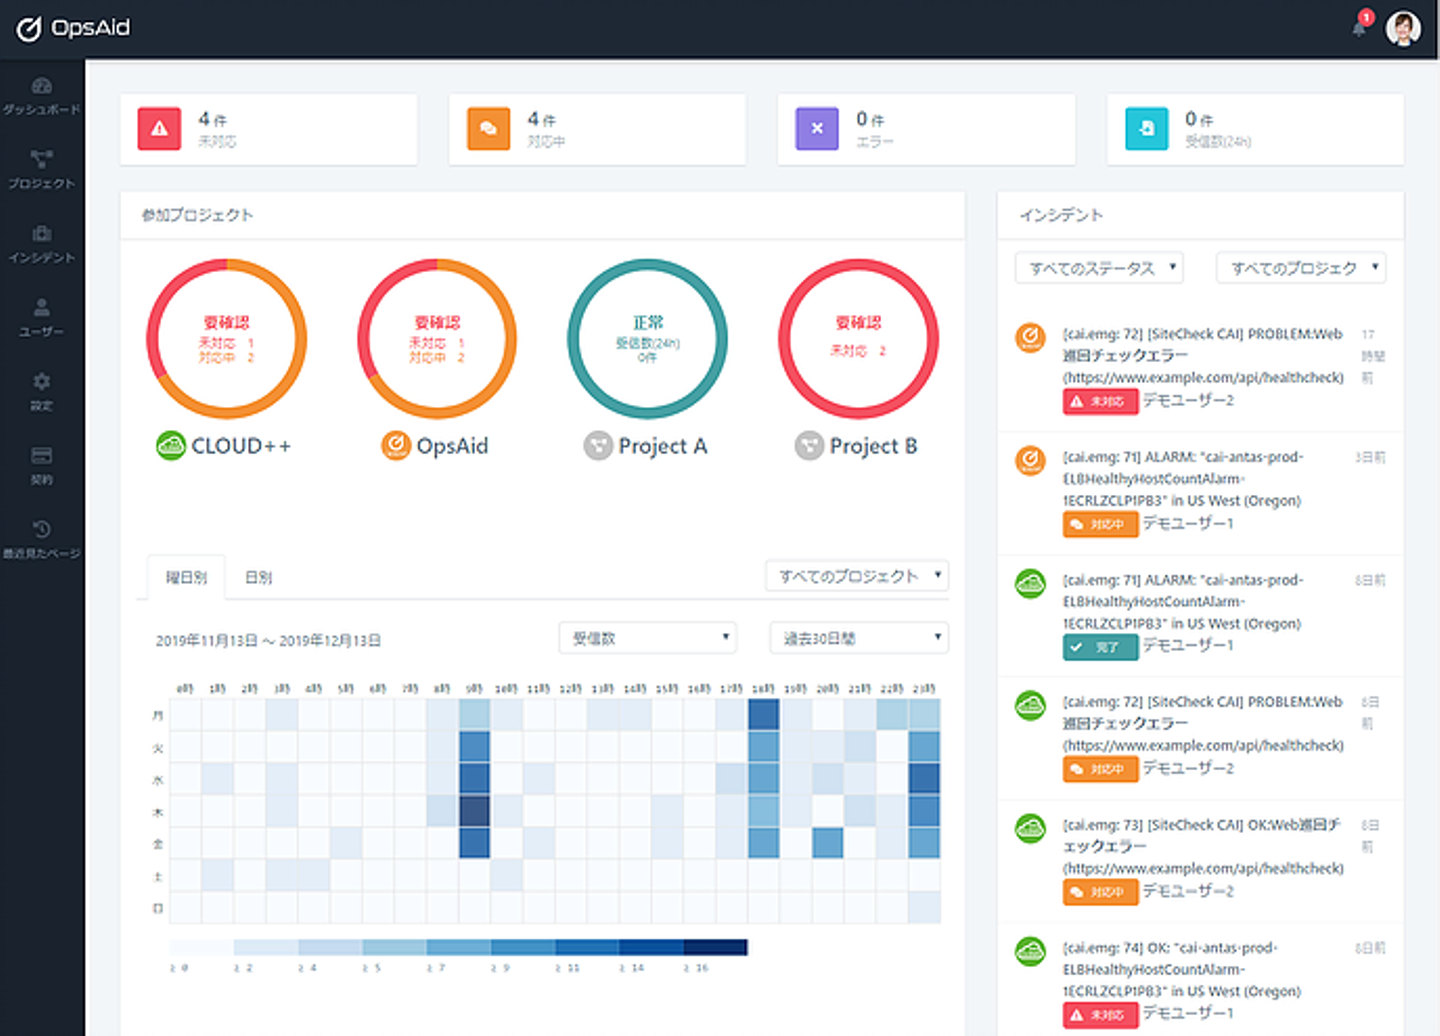Open インシデント from sidebar
Viewport: 1440px width, 1036px height.
click(42, 244)
